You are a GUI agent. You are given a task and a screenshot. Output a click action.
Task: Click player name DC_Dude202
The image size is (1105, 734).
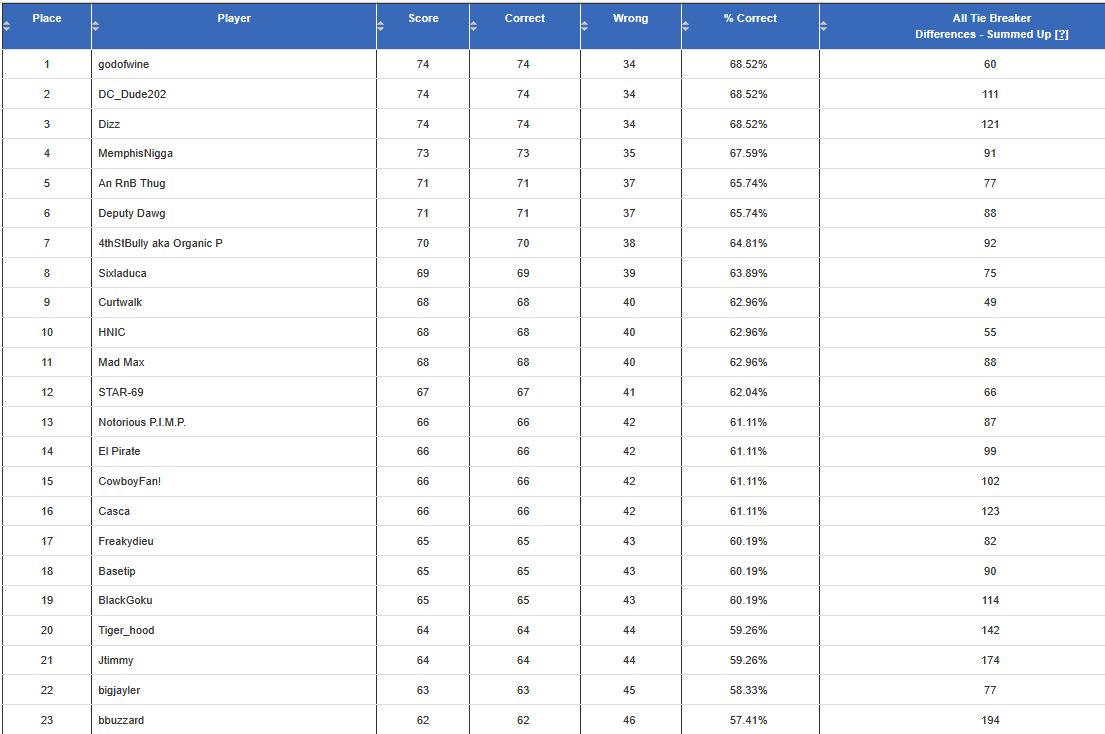click(x=130, y=94)
